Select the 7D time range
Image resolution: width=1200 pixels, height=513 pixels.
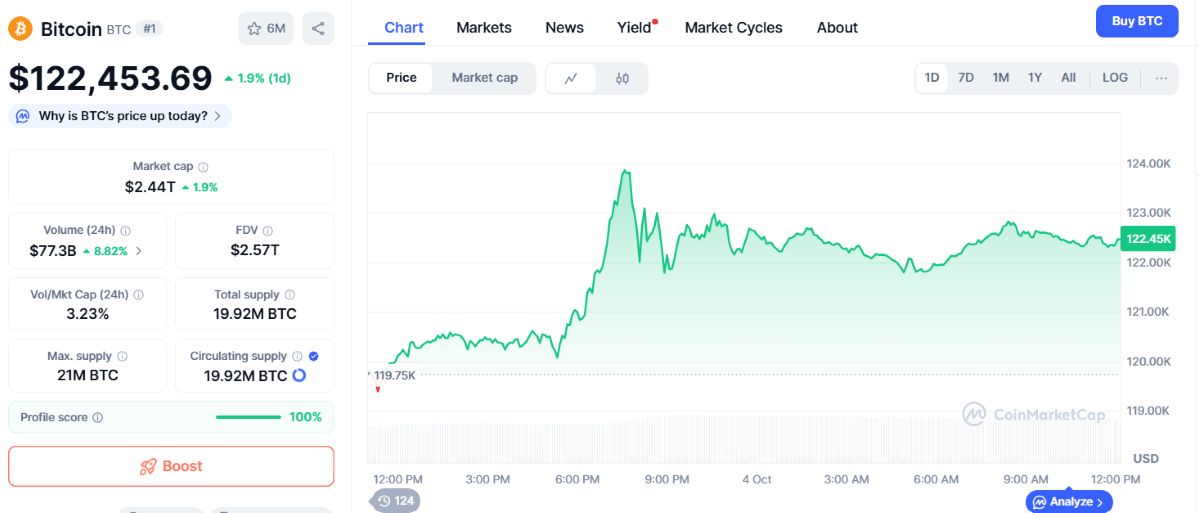(966, 78)
